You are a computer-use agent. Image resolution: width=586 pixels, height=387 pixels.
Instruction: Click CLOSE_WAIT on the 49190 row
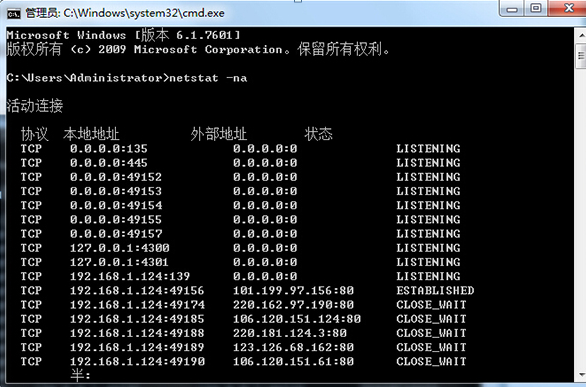pos(432,362)
